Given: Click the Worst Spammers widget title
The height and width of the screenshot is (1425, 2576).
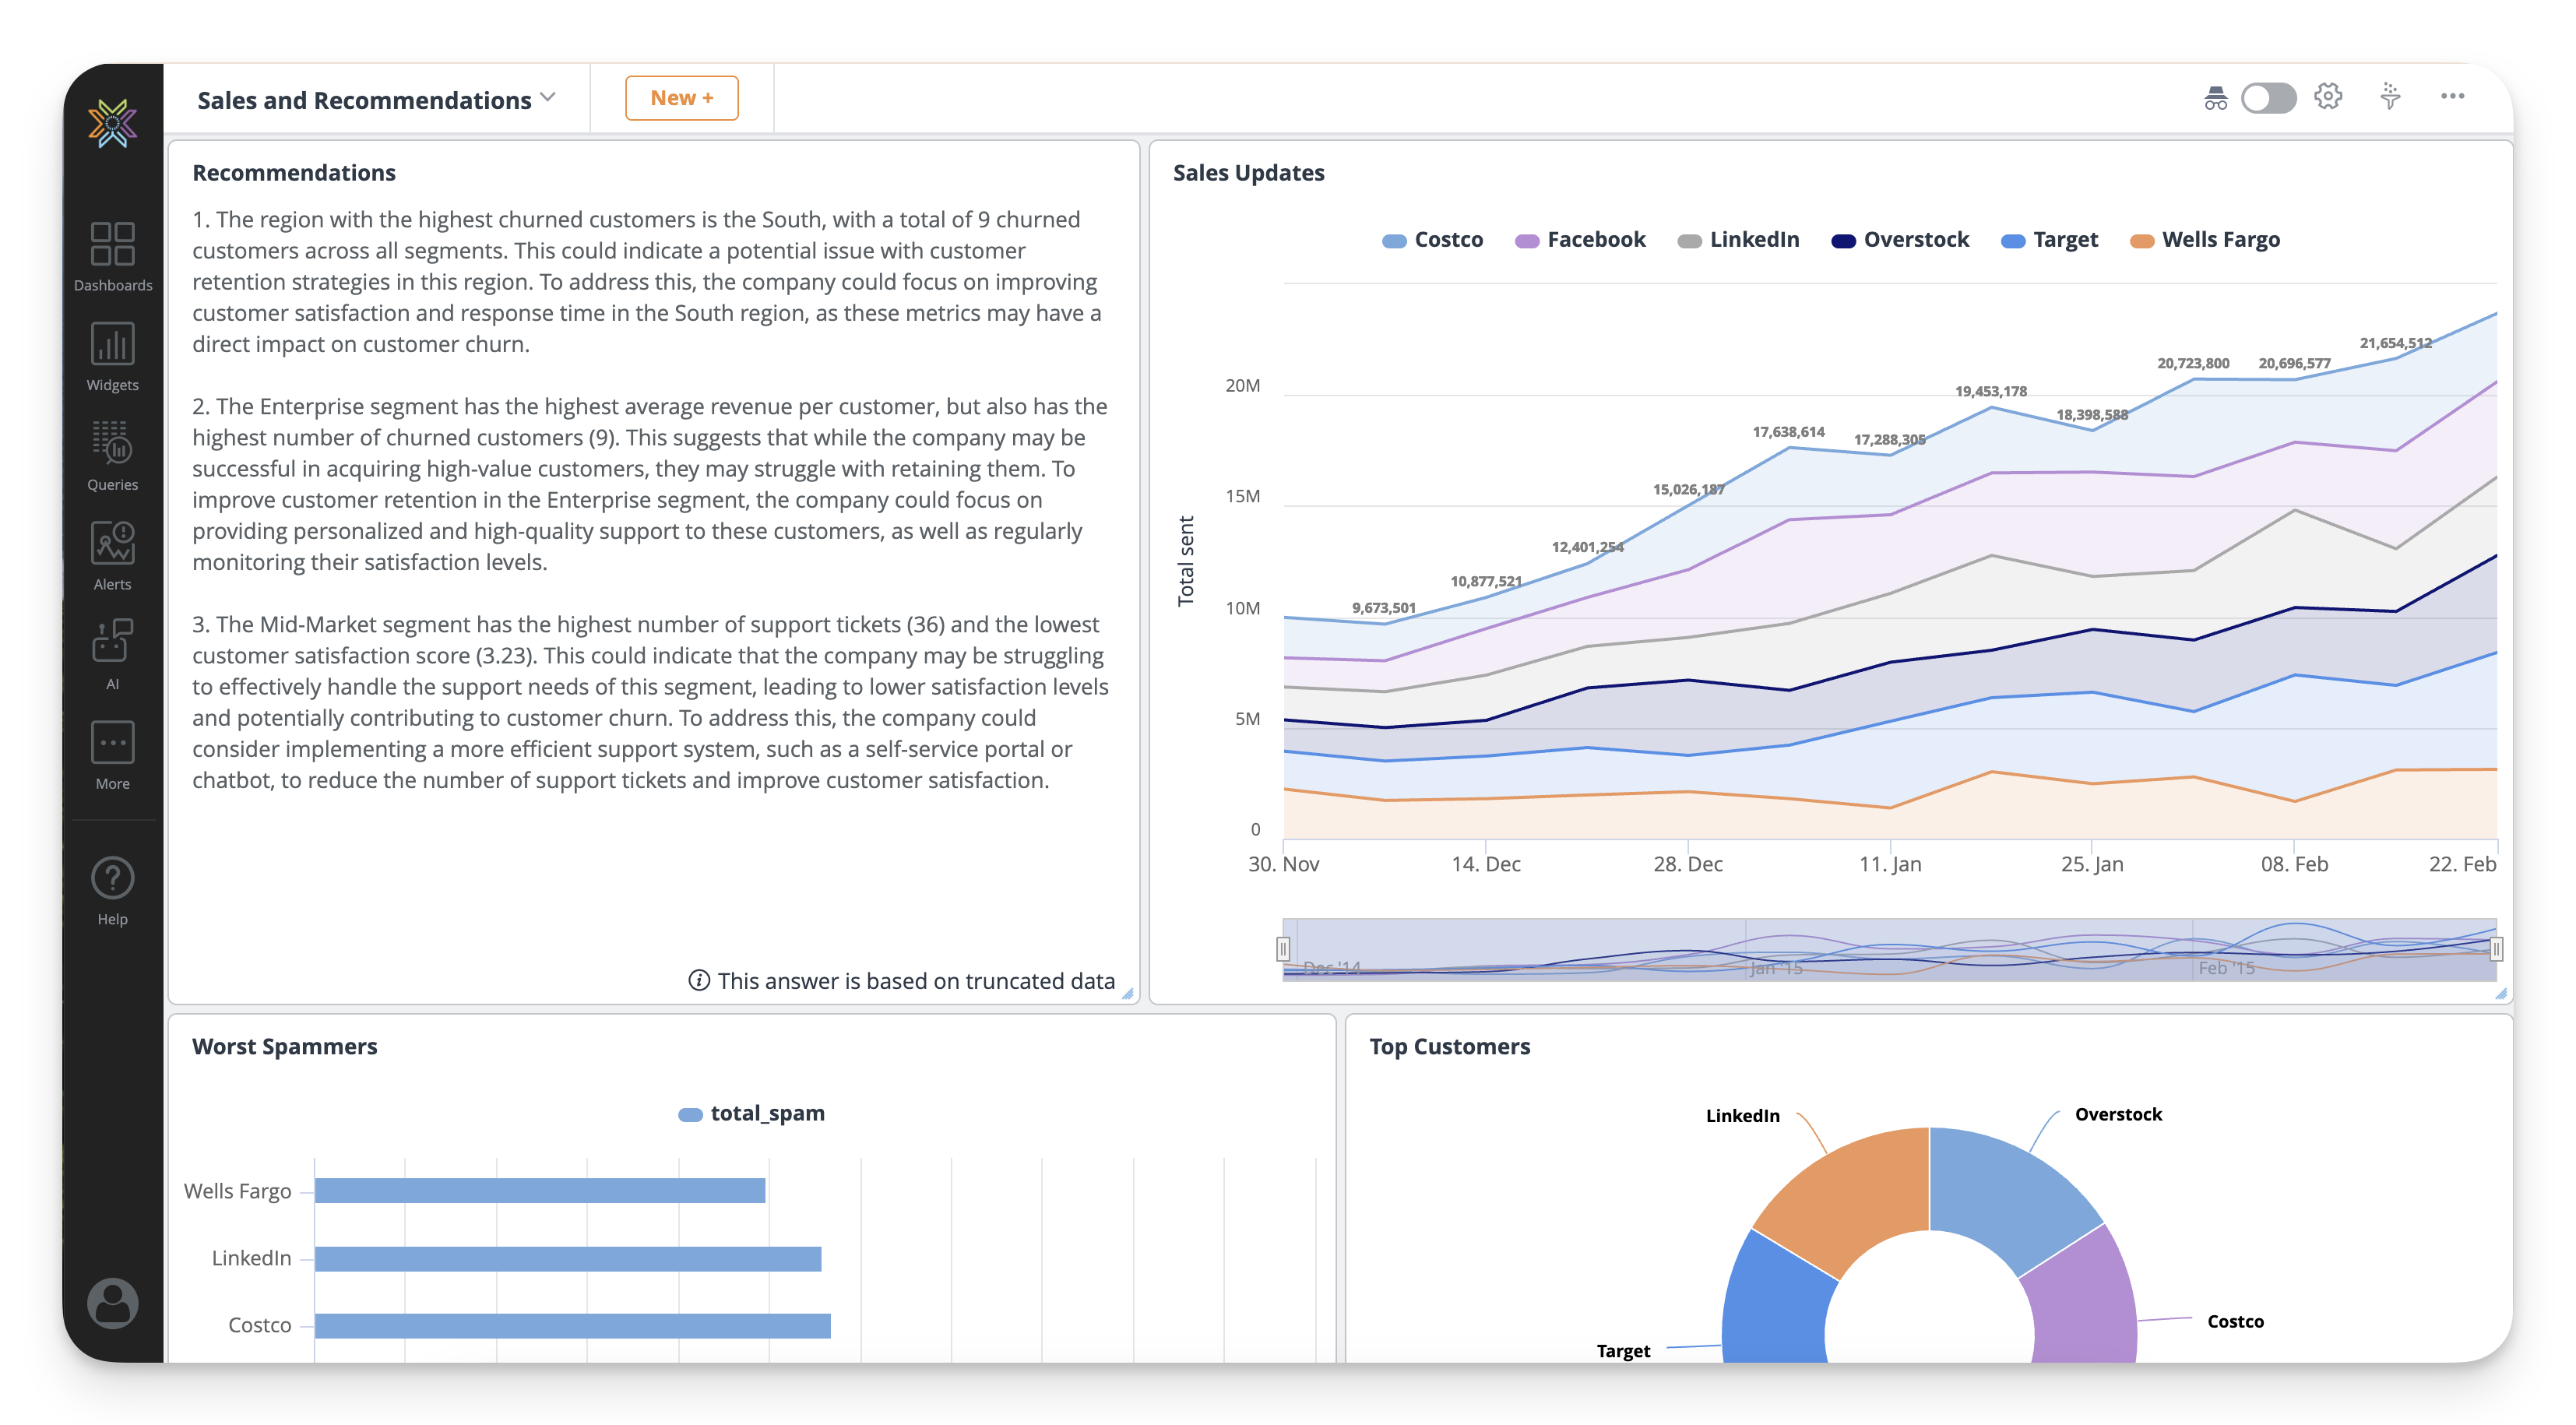Looking at the screenshot, I should click(284, 1046).
